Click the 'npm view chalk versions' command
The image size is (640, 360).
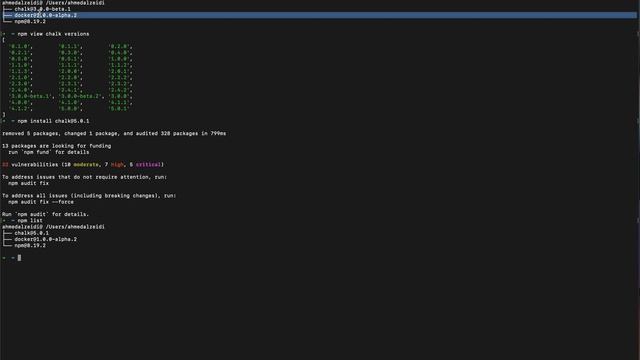53,34
